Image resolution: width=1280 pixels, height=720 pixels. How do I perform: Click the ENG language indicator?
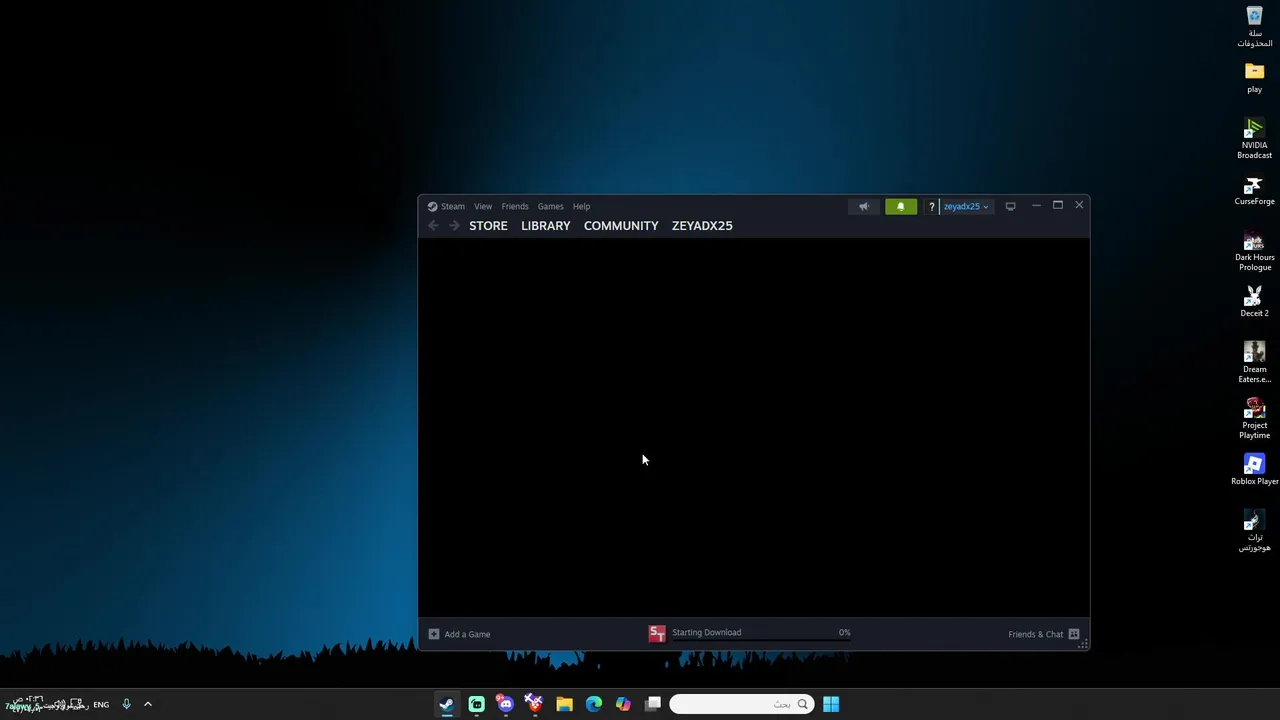tap(101, 704)
